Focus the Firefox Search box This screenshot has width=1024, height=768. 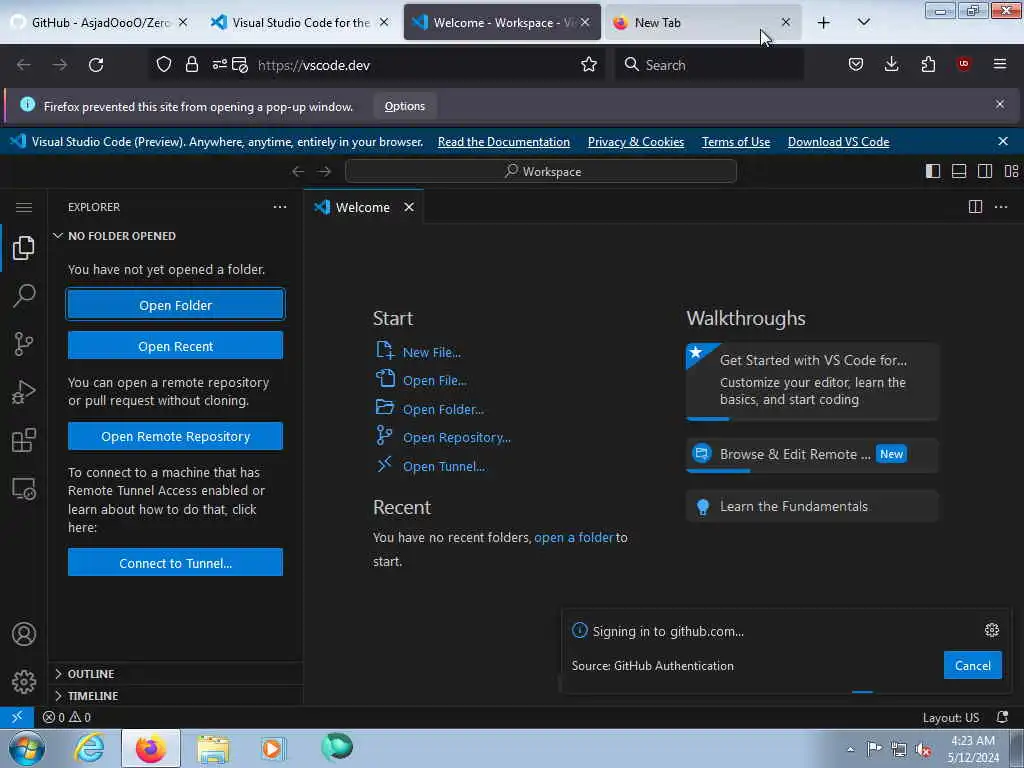point(709,65)
